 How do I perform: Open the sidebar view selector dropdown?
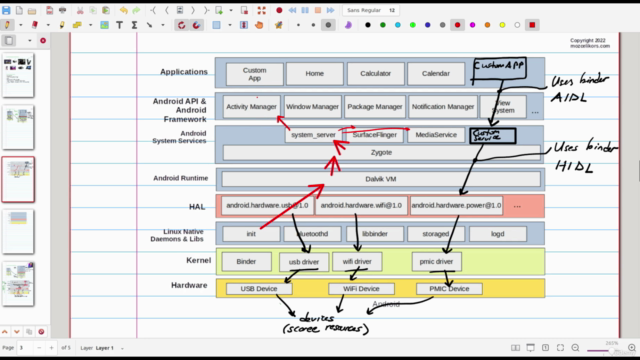click(29, 40)
